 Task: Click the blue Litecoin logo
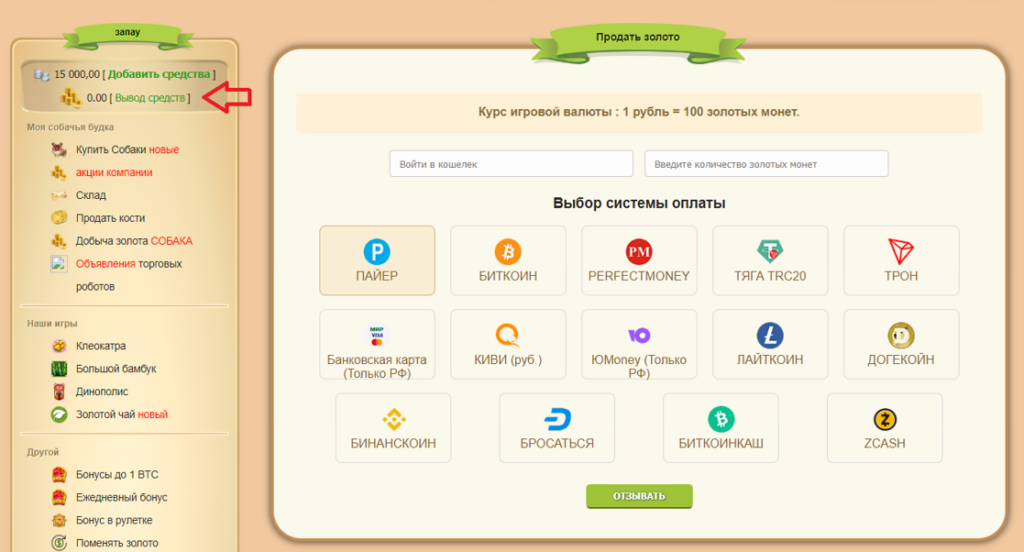point(770,335)
